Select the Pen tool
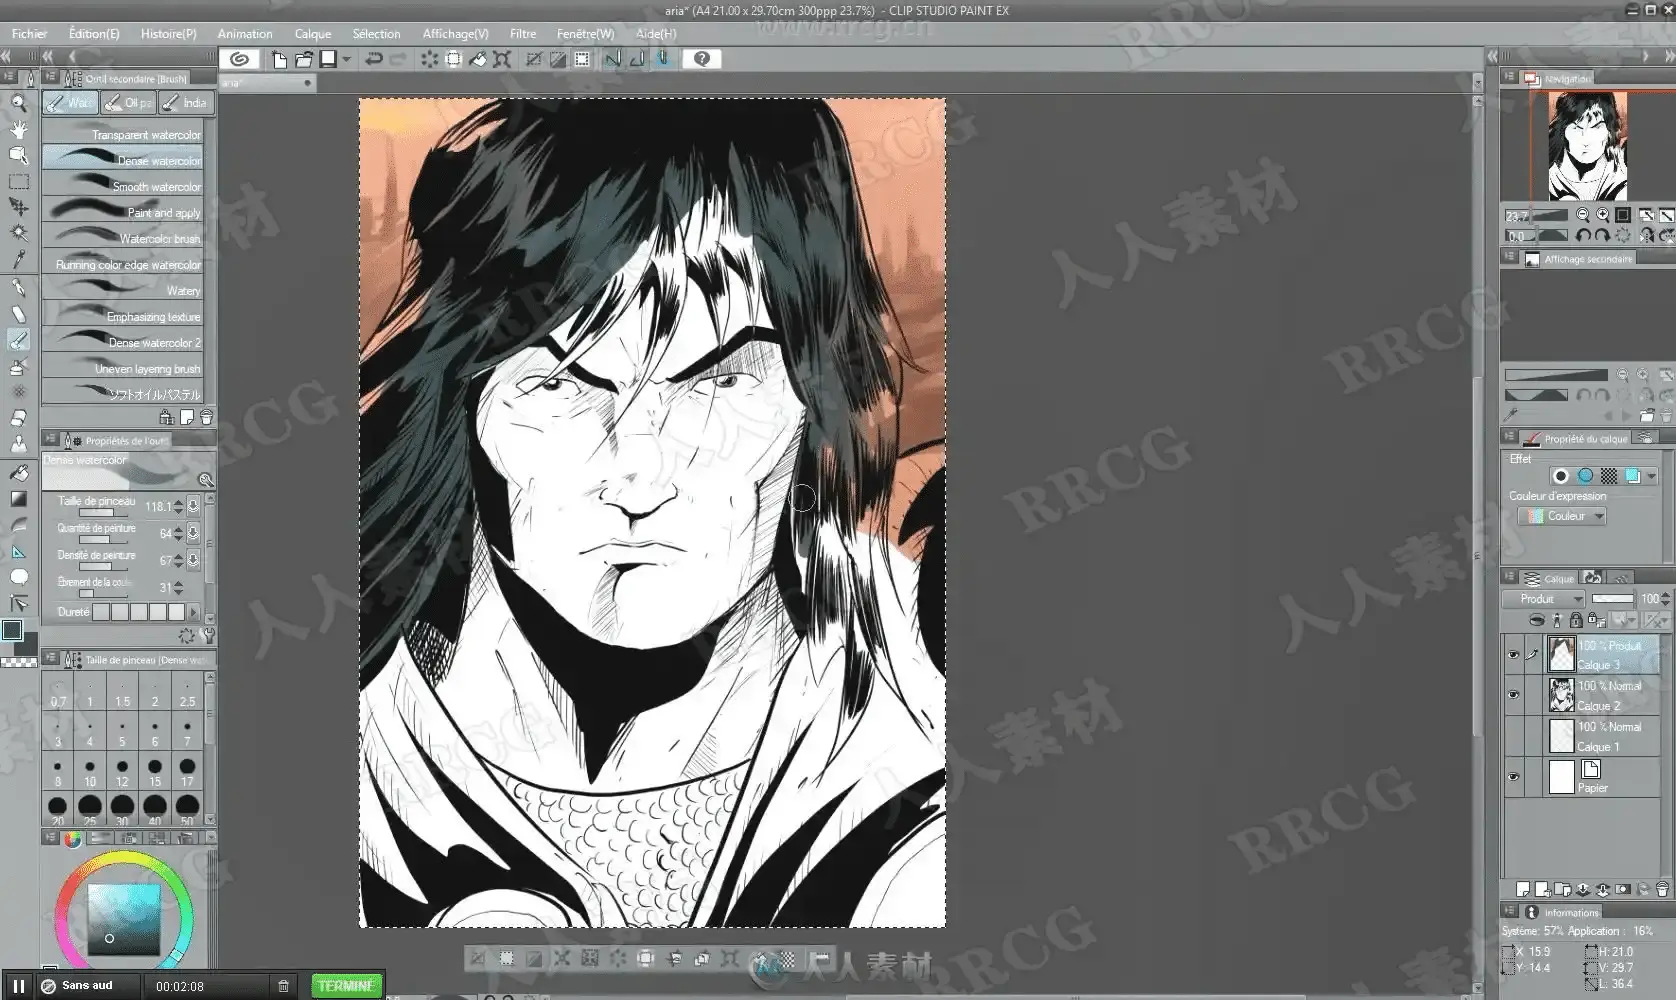 pos(18,288)
